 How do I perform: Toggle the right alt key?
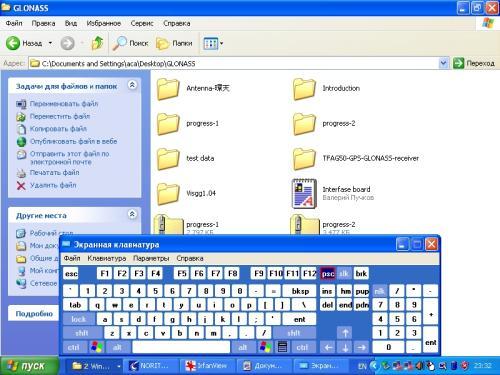pyautogui.click(x=243, y=347)
